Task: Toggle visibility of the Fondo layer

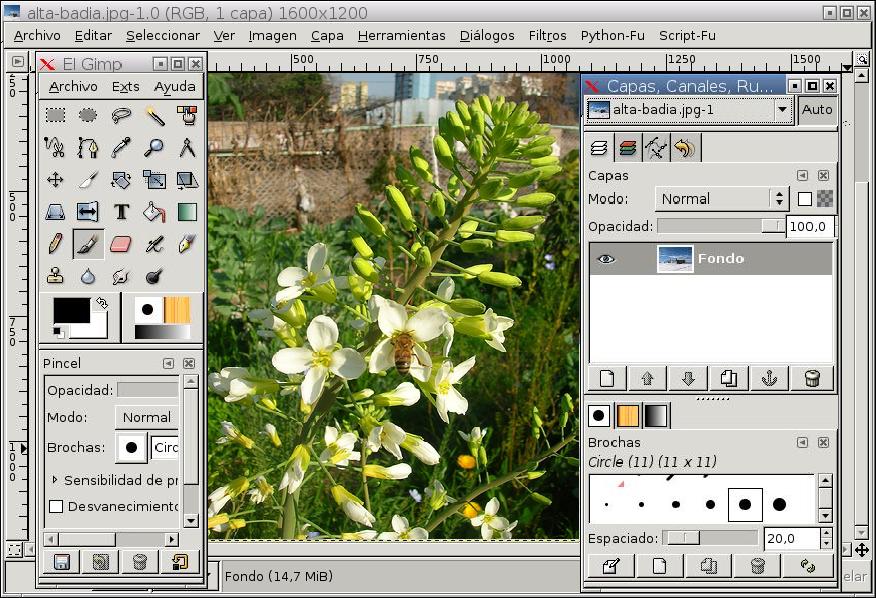Action: click(606, 259)
